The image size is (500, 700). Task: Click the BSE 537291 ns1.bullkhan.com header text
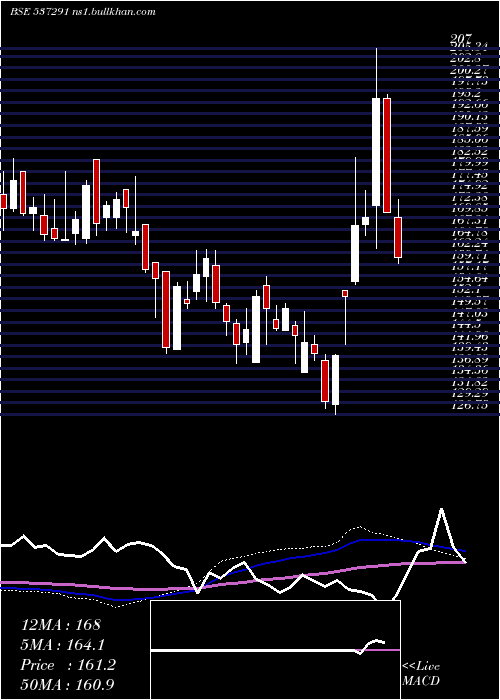(83, 12)
